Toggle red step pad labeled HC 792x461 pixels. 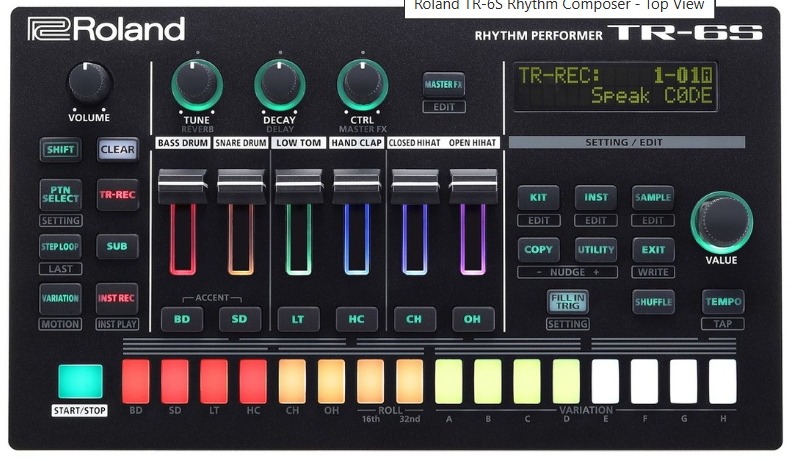[x=253, y=381]
